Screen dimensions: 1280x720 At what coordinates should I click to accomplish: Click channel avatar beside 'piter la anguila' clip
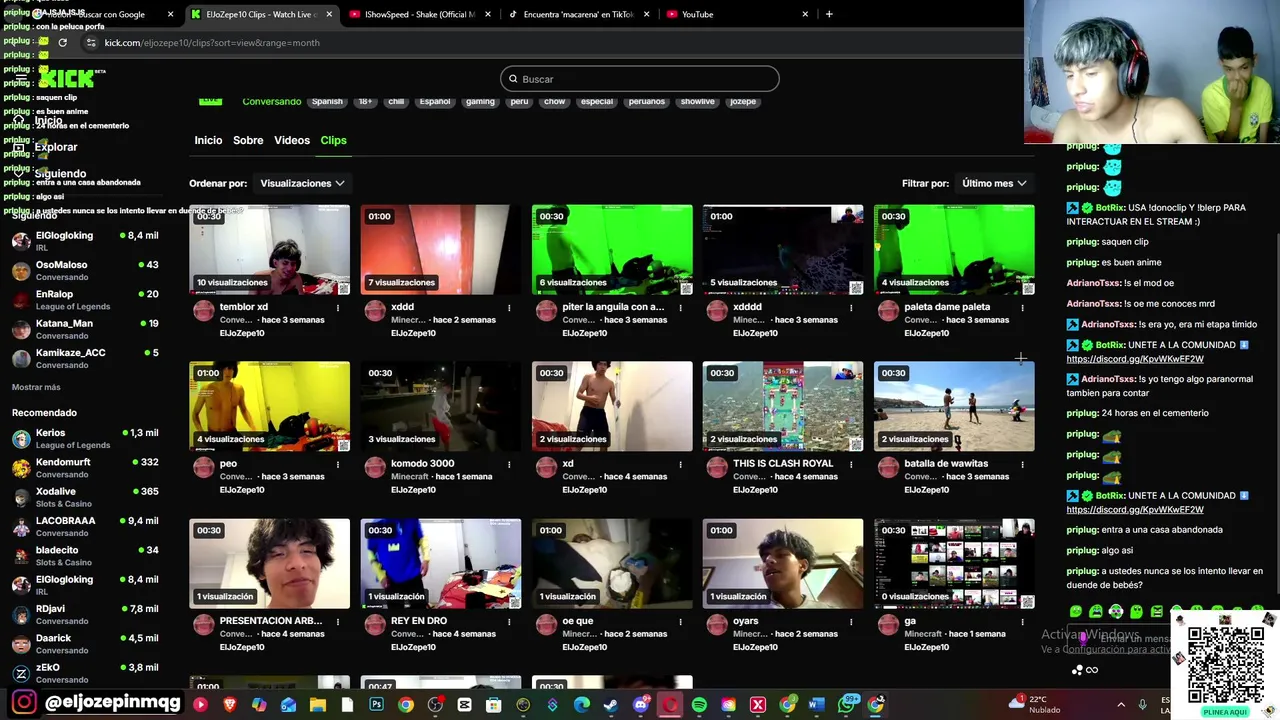(x=546, y=311)
